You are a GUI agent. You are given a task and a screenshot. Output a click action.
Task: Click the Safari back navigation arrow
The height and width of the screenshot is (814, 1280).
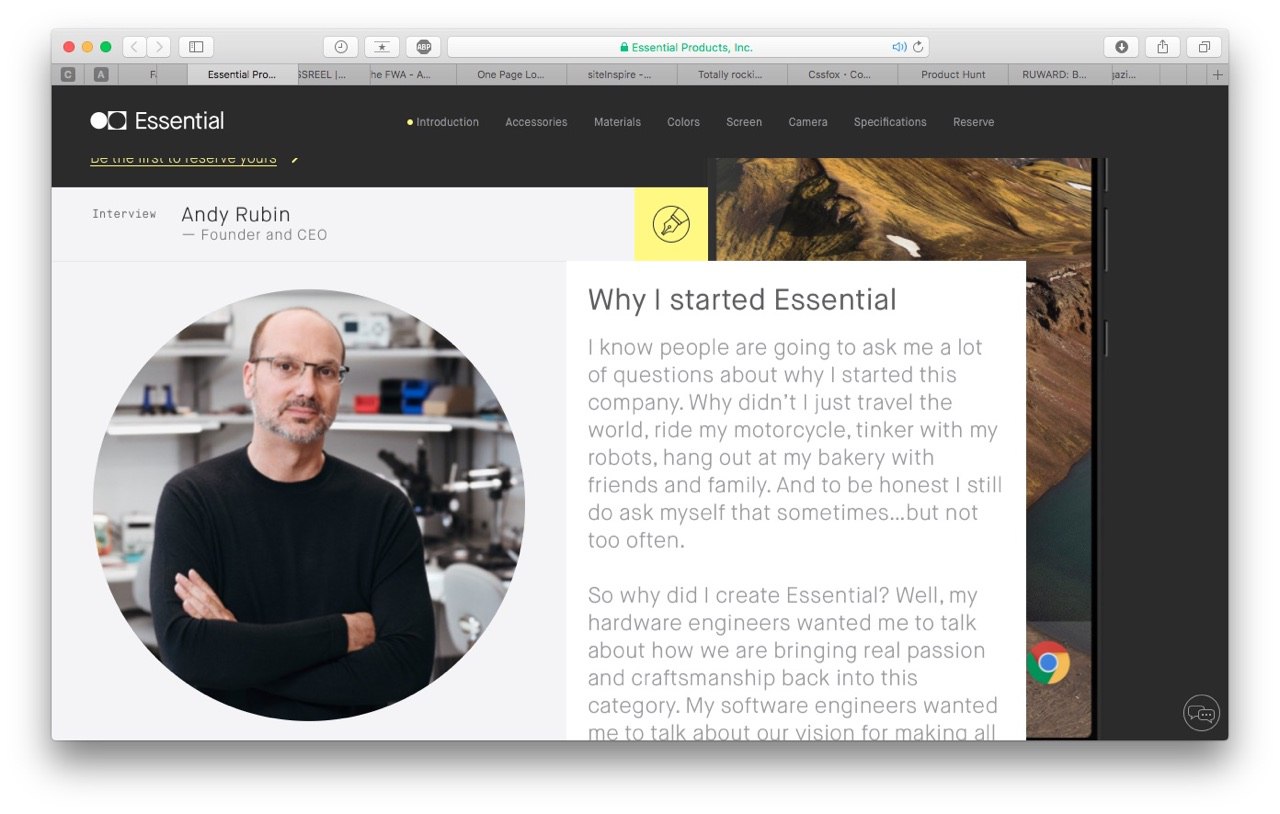(x=135, y=47)
